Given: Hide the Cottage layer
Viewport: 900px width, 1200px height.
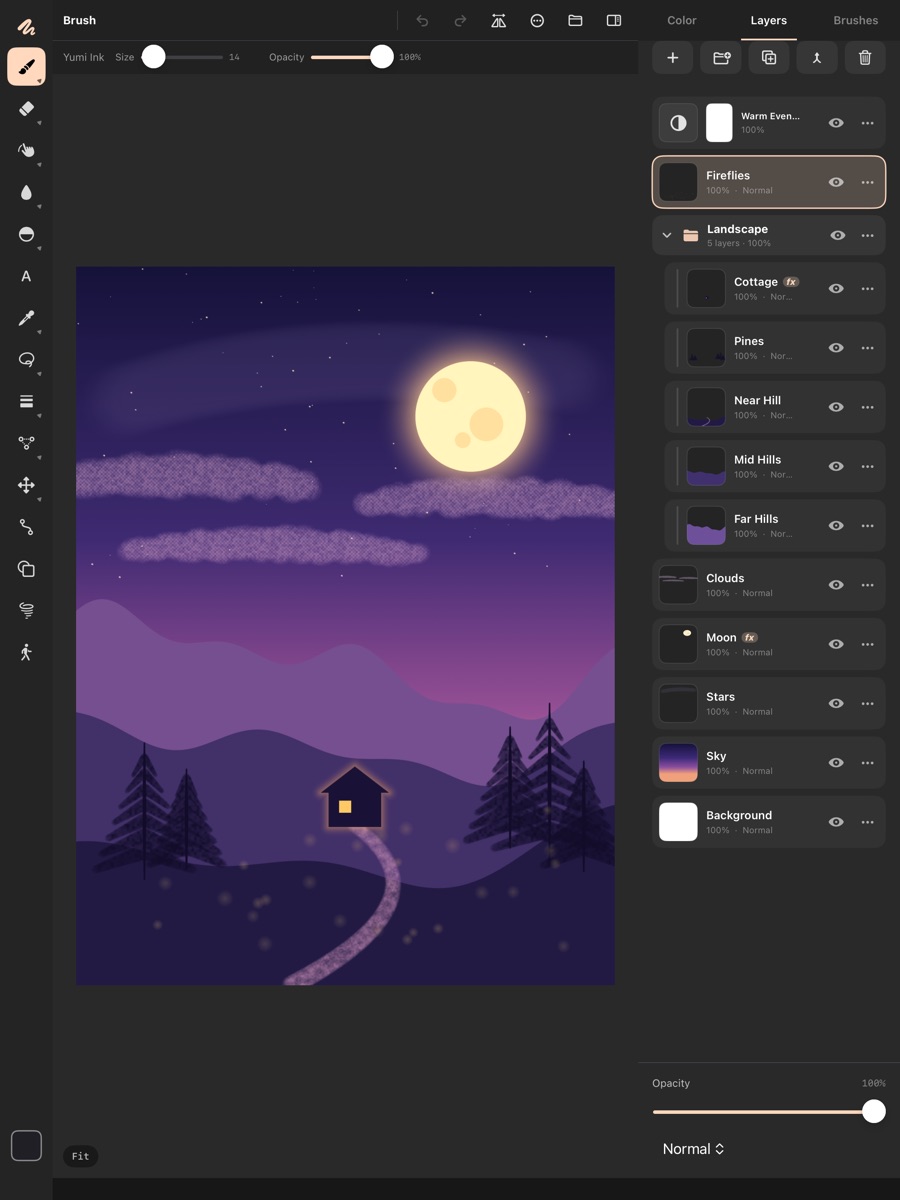Looking at the screenshot, I should click(837, 288).
